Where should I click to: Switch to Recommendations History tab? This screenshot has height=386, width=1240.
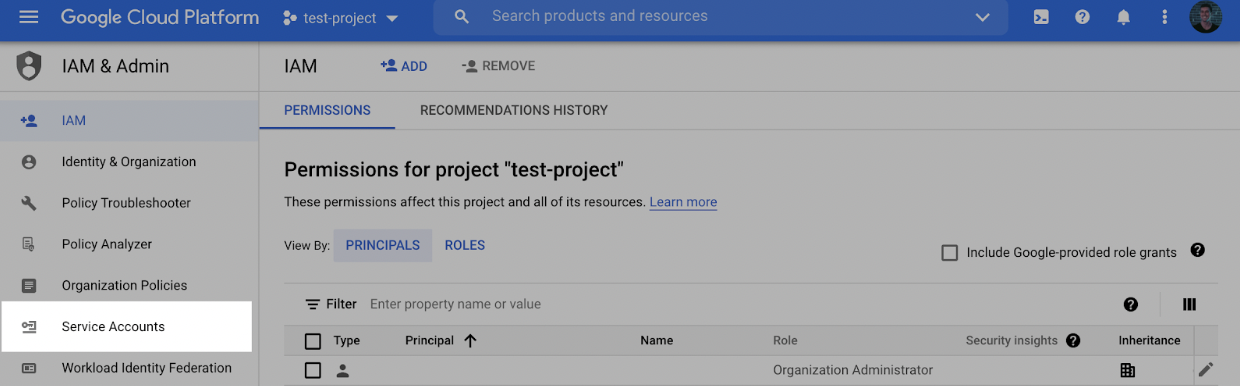click(514, 110)
